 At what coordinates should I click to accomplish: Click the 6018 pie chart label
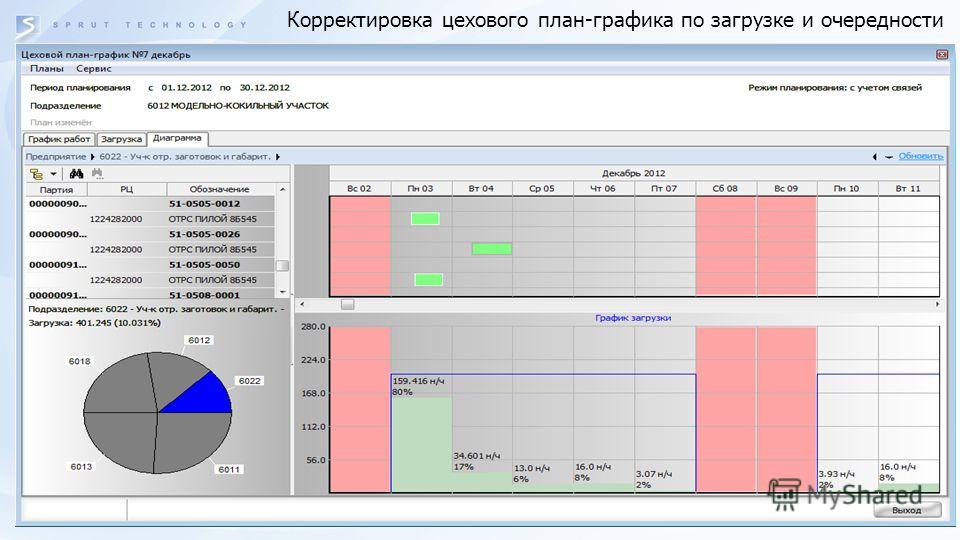click(80, 361)
